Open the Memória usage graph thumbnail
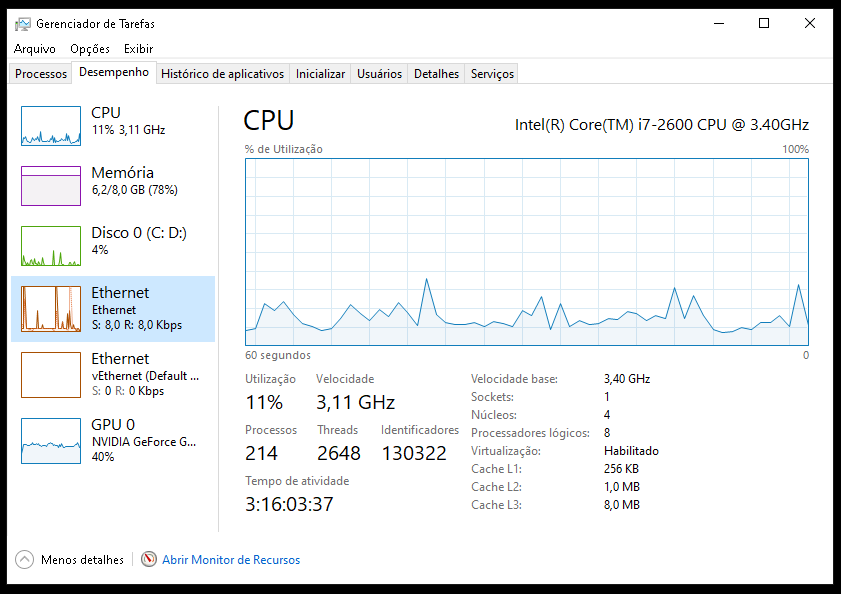Screen dimensions: 841x594 pos(51,186)
